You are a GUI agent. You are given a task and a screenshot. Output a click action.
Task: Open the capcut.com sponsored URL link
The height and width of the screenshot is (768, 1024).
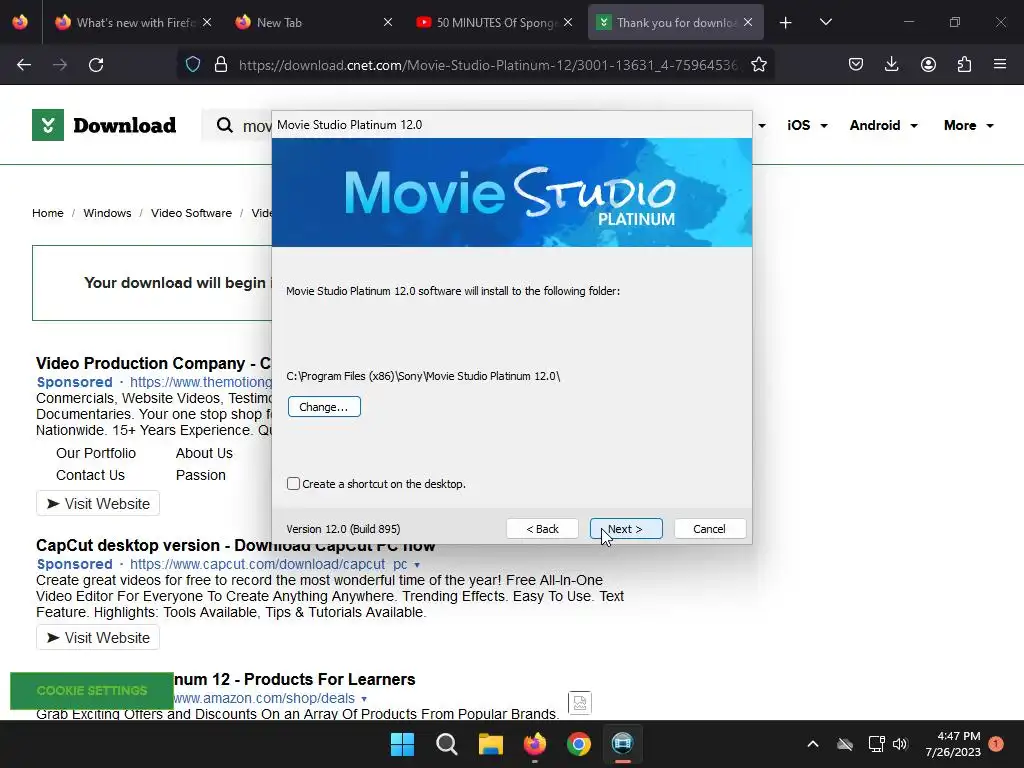coord(268,564)
